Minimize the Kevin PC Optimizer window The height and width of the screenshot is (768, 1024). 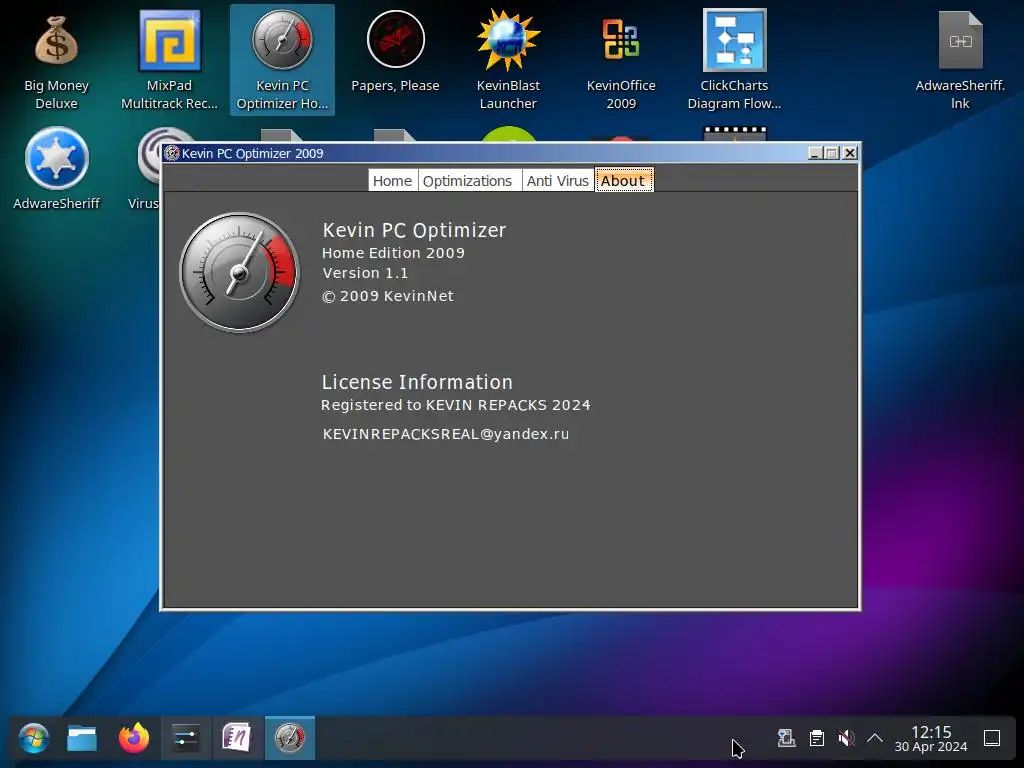(814, 153)
